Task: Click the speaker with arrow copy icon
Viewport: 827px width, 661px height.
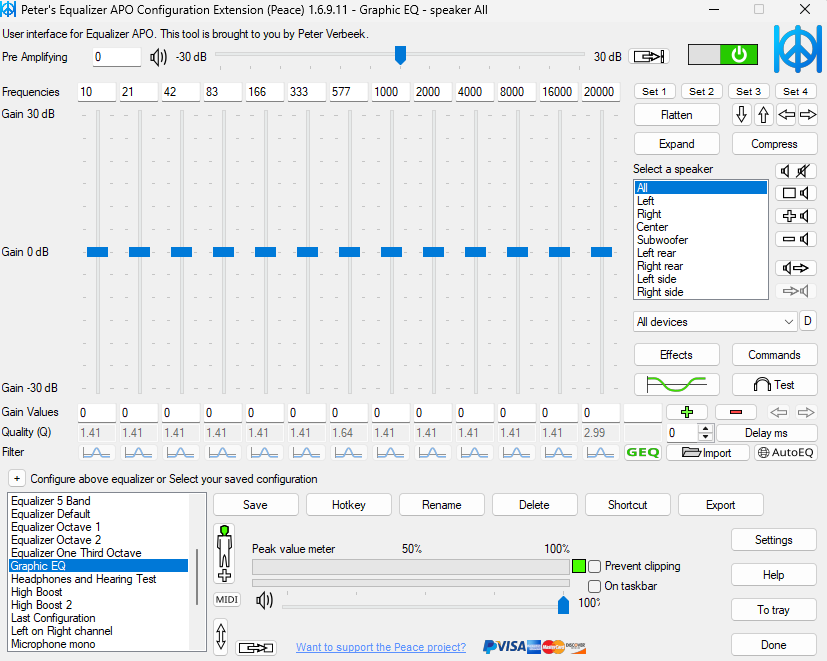Action: pyautogui.click(x=795, y=268)
